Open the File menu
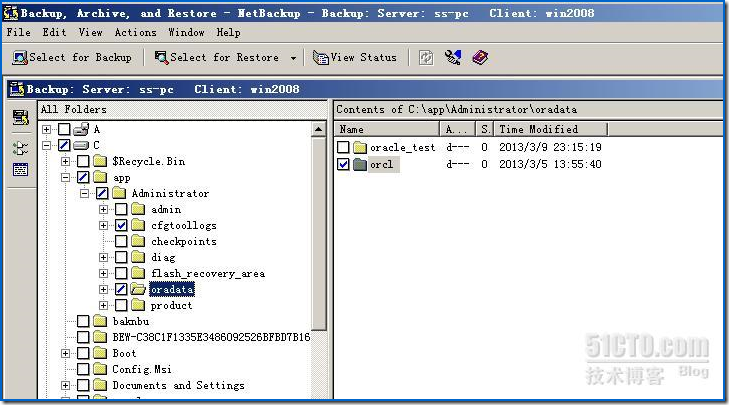 pyautogui.click(x=19, y=33)
